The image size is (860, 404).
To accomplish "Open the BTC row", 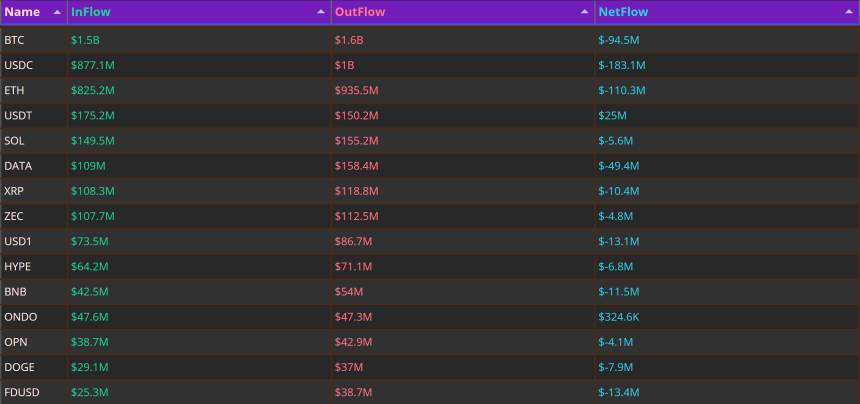I will coord(430,40).
